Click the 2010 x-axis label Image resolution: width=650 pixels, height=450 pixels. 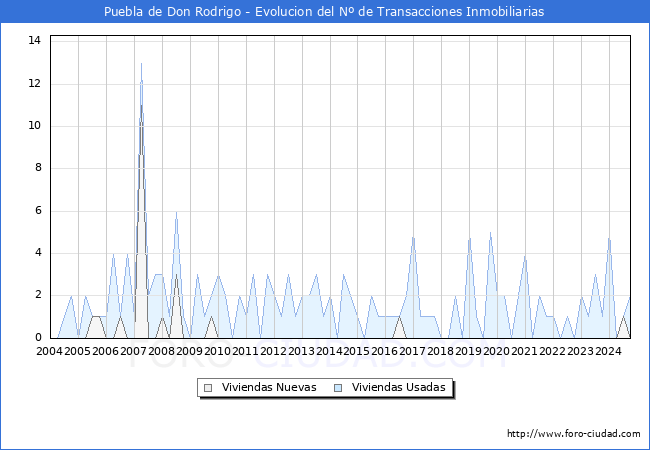tap(217, 351)
